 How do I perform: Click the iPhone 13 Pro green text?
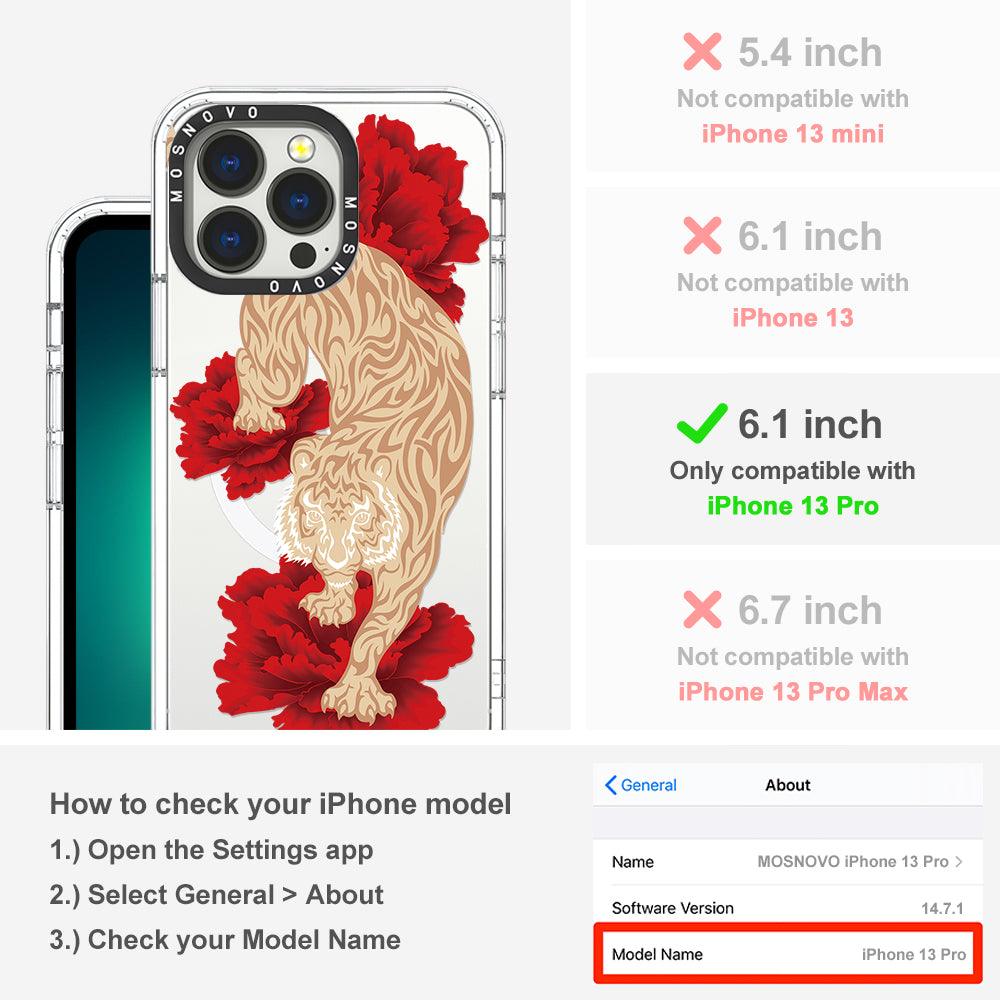tap(793, 506)
